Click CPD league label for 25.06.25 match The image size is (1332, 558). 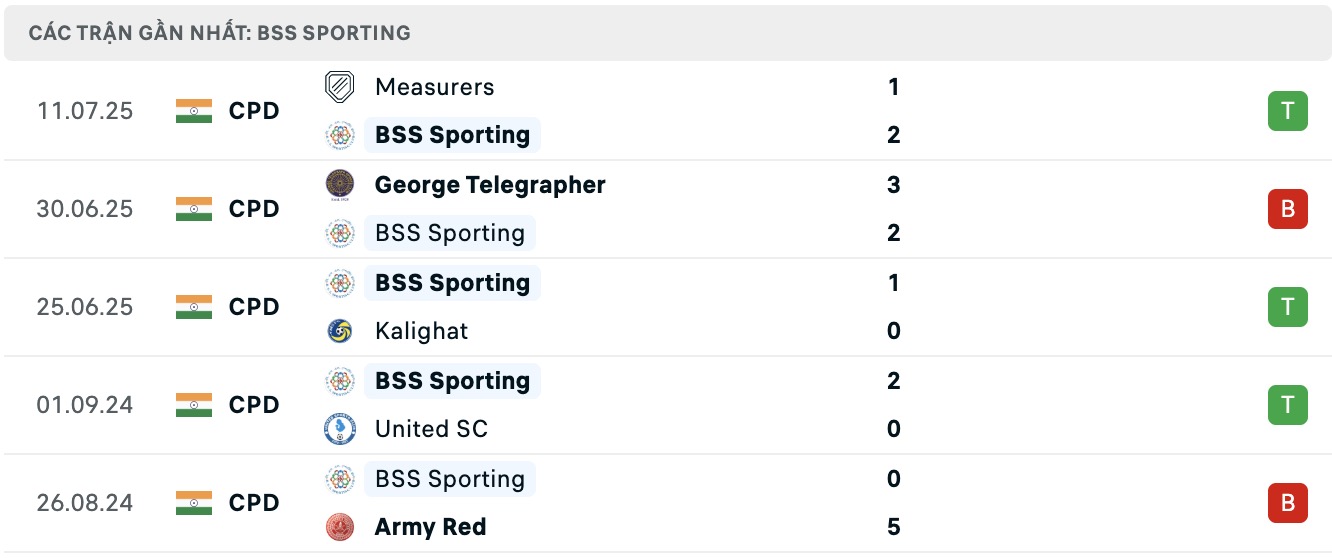pos(254,307)
